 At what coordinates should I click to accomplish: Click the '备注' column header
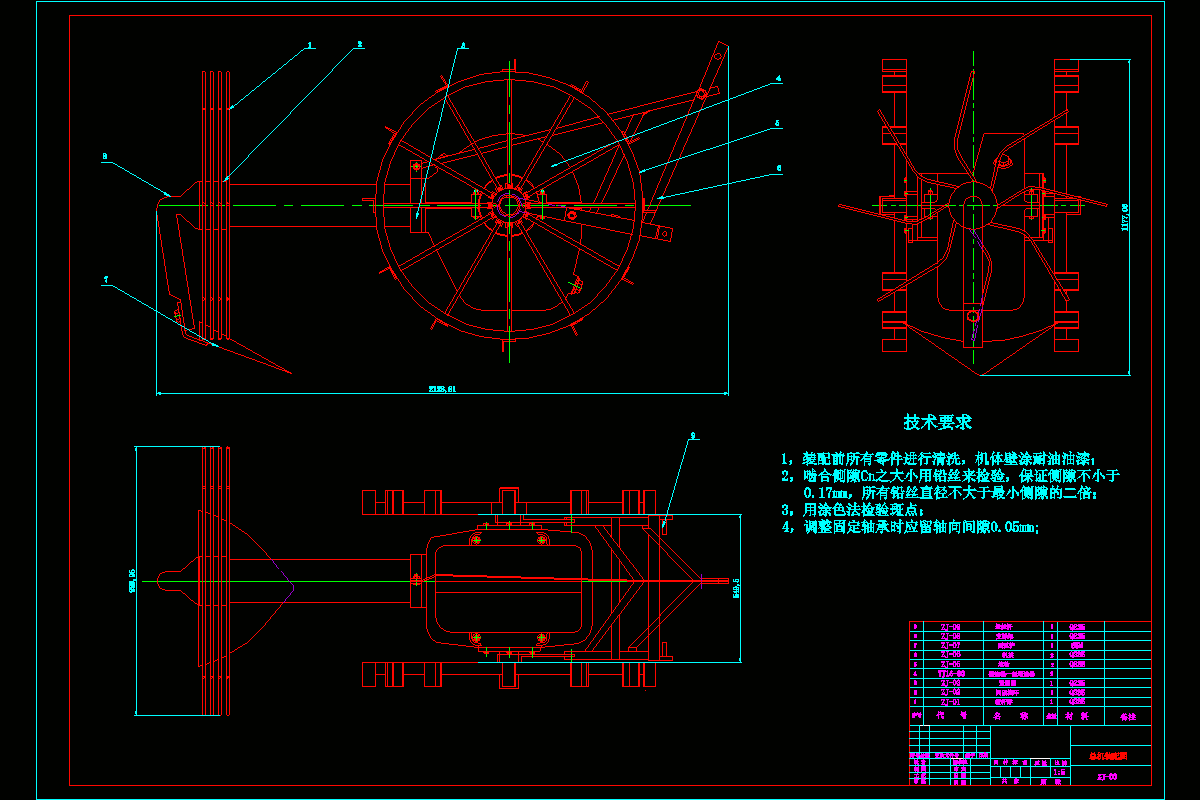(1128, 717)
